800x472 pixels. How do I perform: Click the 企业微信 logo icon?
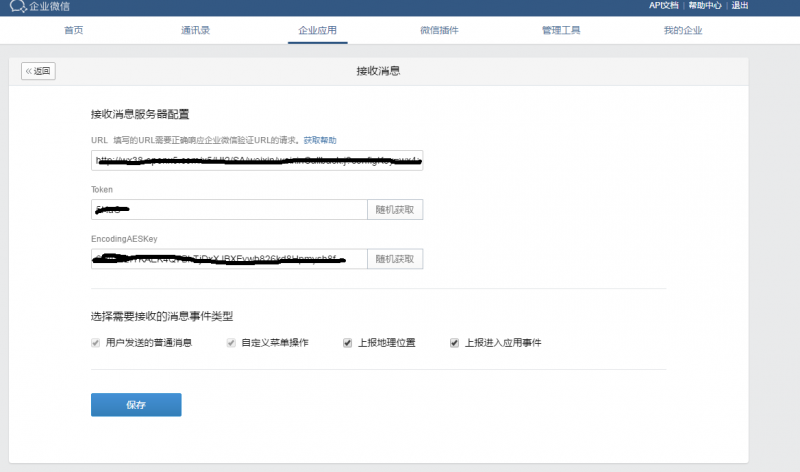coord(18,6)
